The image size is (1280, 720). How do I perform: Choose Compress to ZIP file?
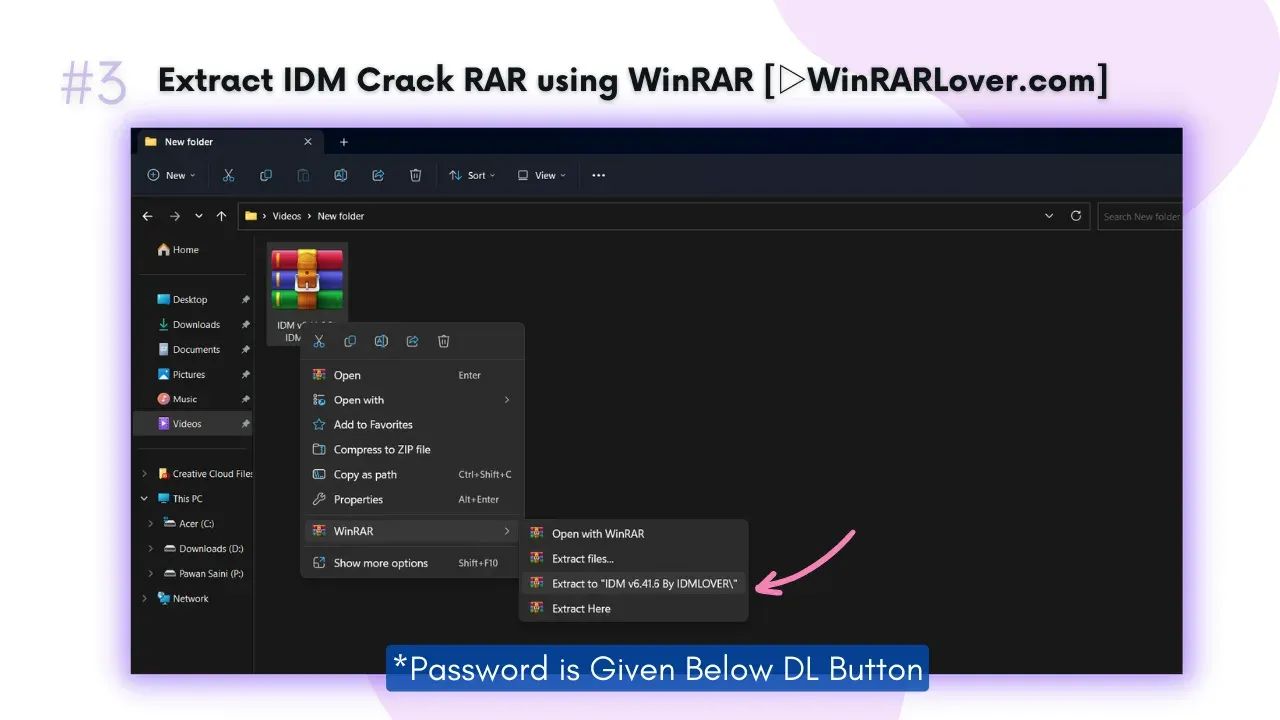412,450
